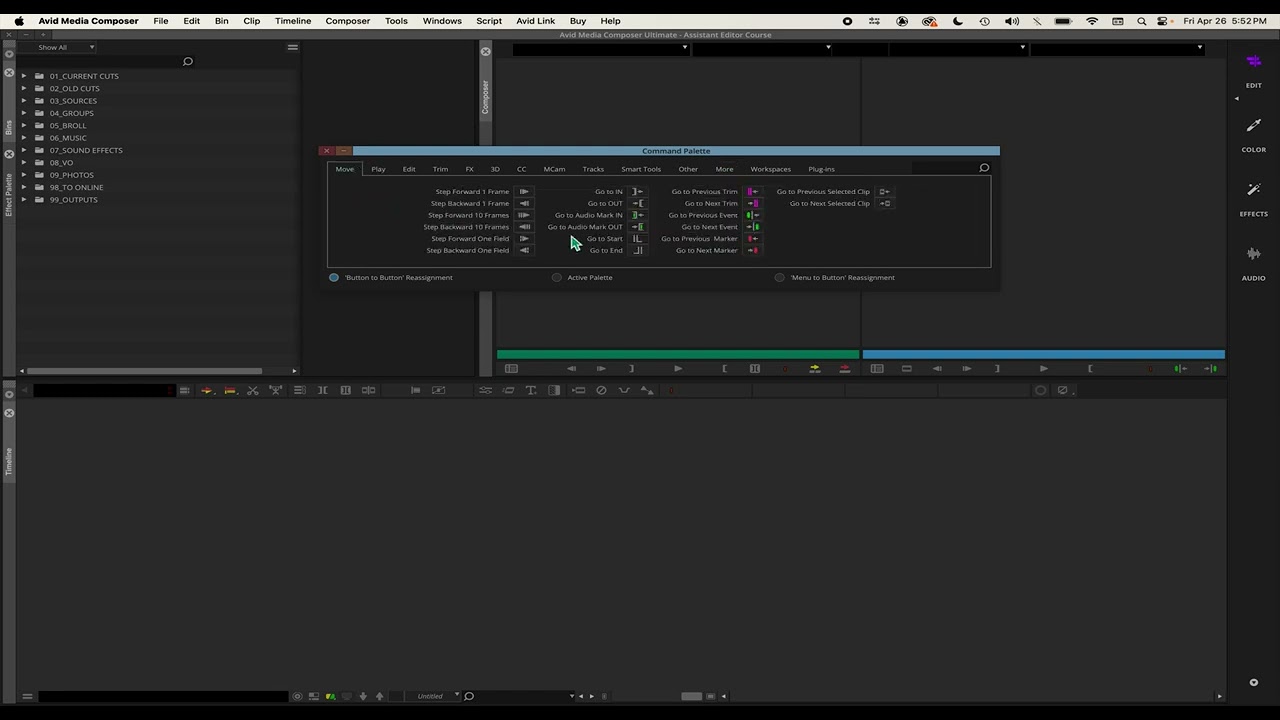Click the Play button under source monitor
This screenshot has width=1280, height=720.
pos(677,368)
